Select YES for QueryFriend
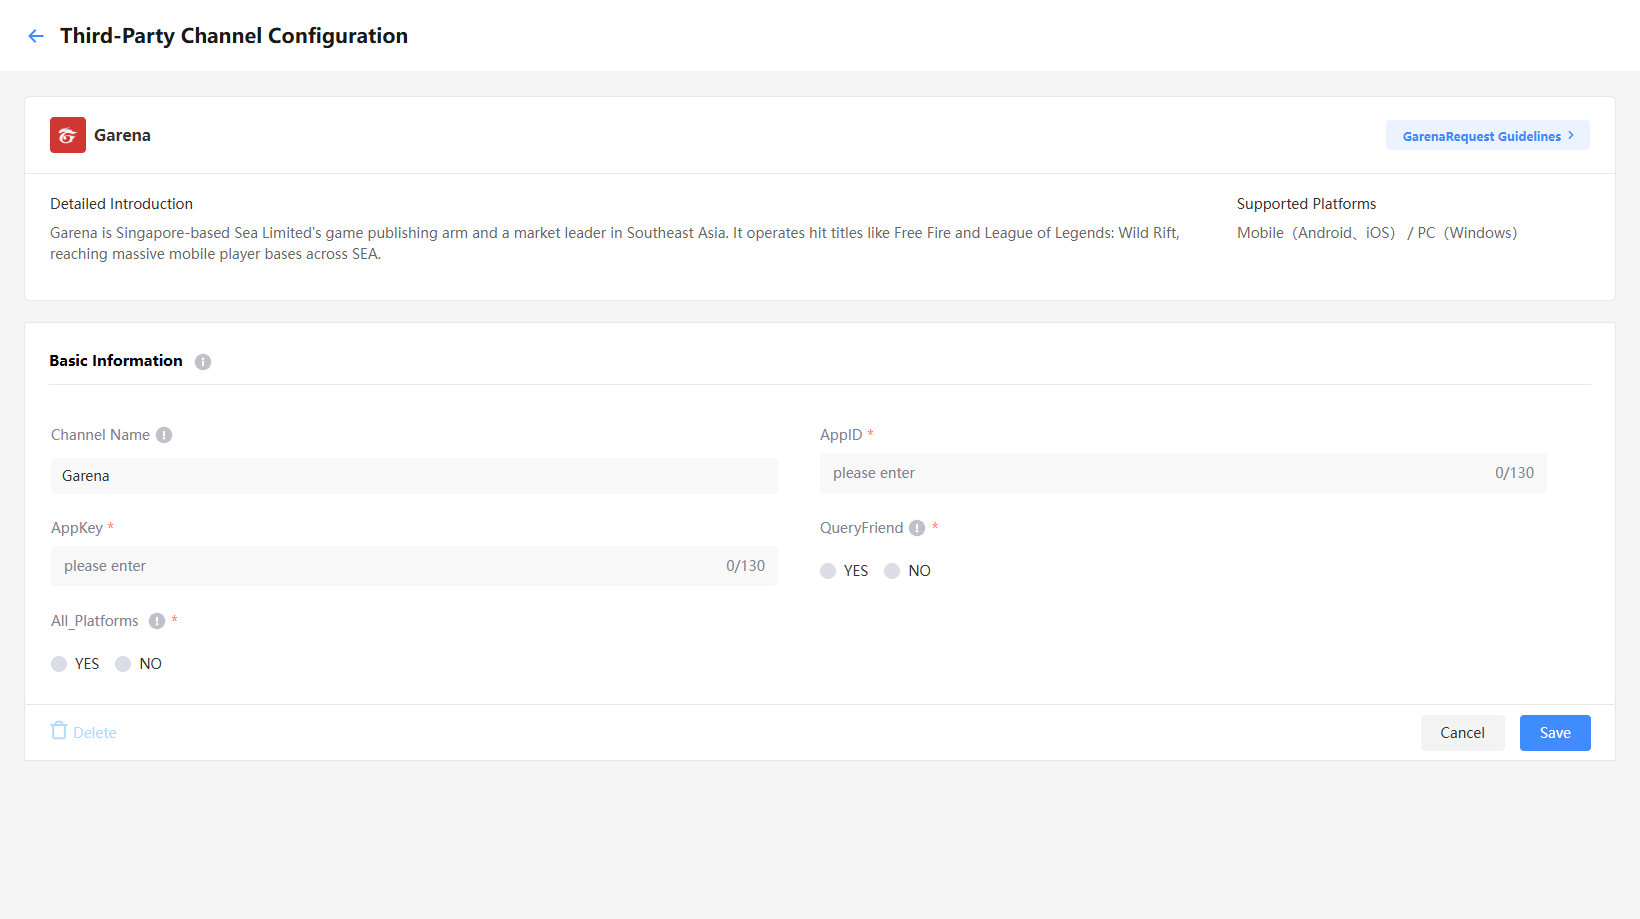 828,571
